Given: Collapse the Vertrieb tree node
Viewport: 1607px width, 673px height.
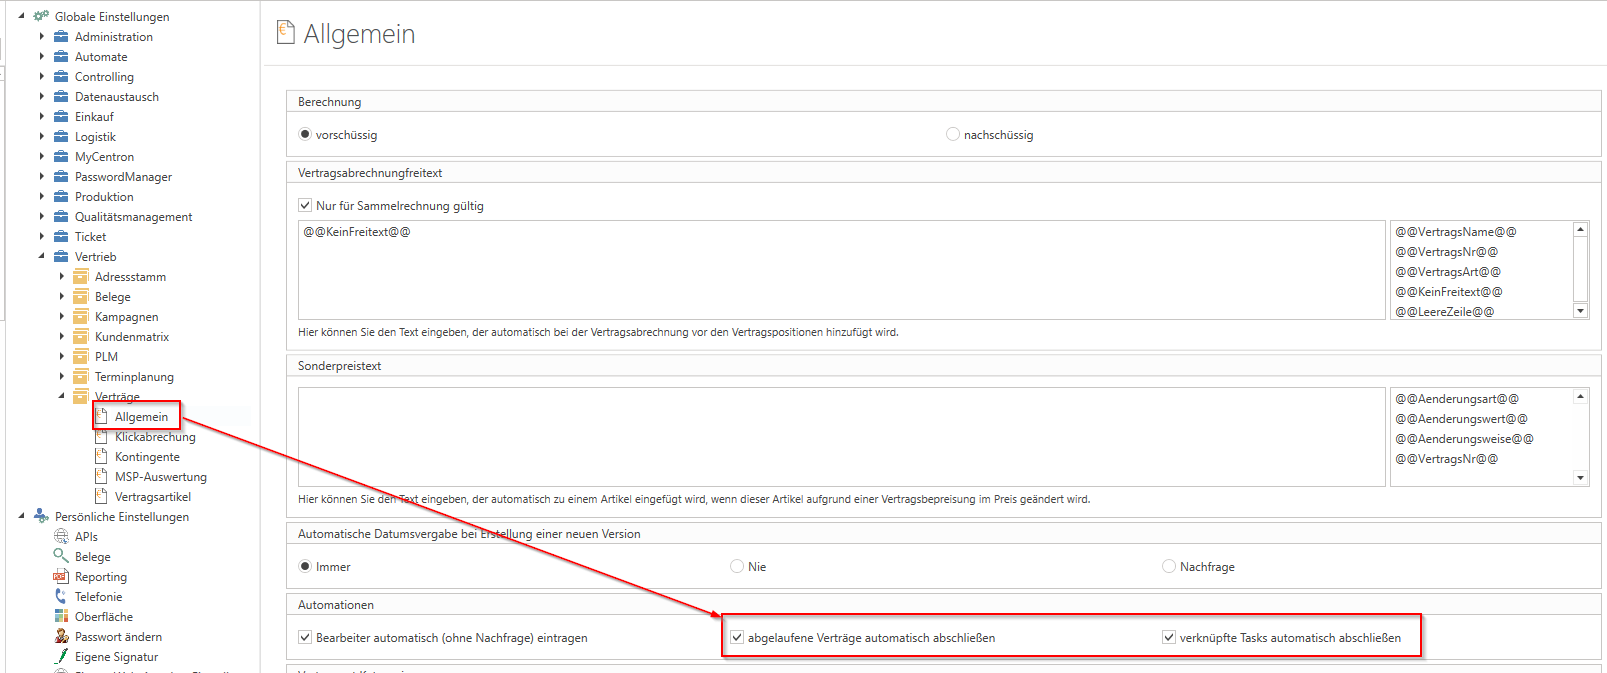Looking at the screenshot, I should pos(41,256).
